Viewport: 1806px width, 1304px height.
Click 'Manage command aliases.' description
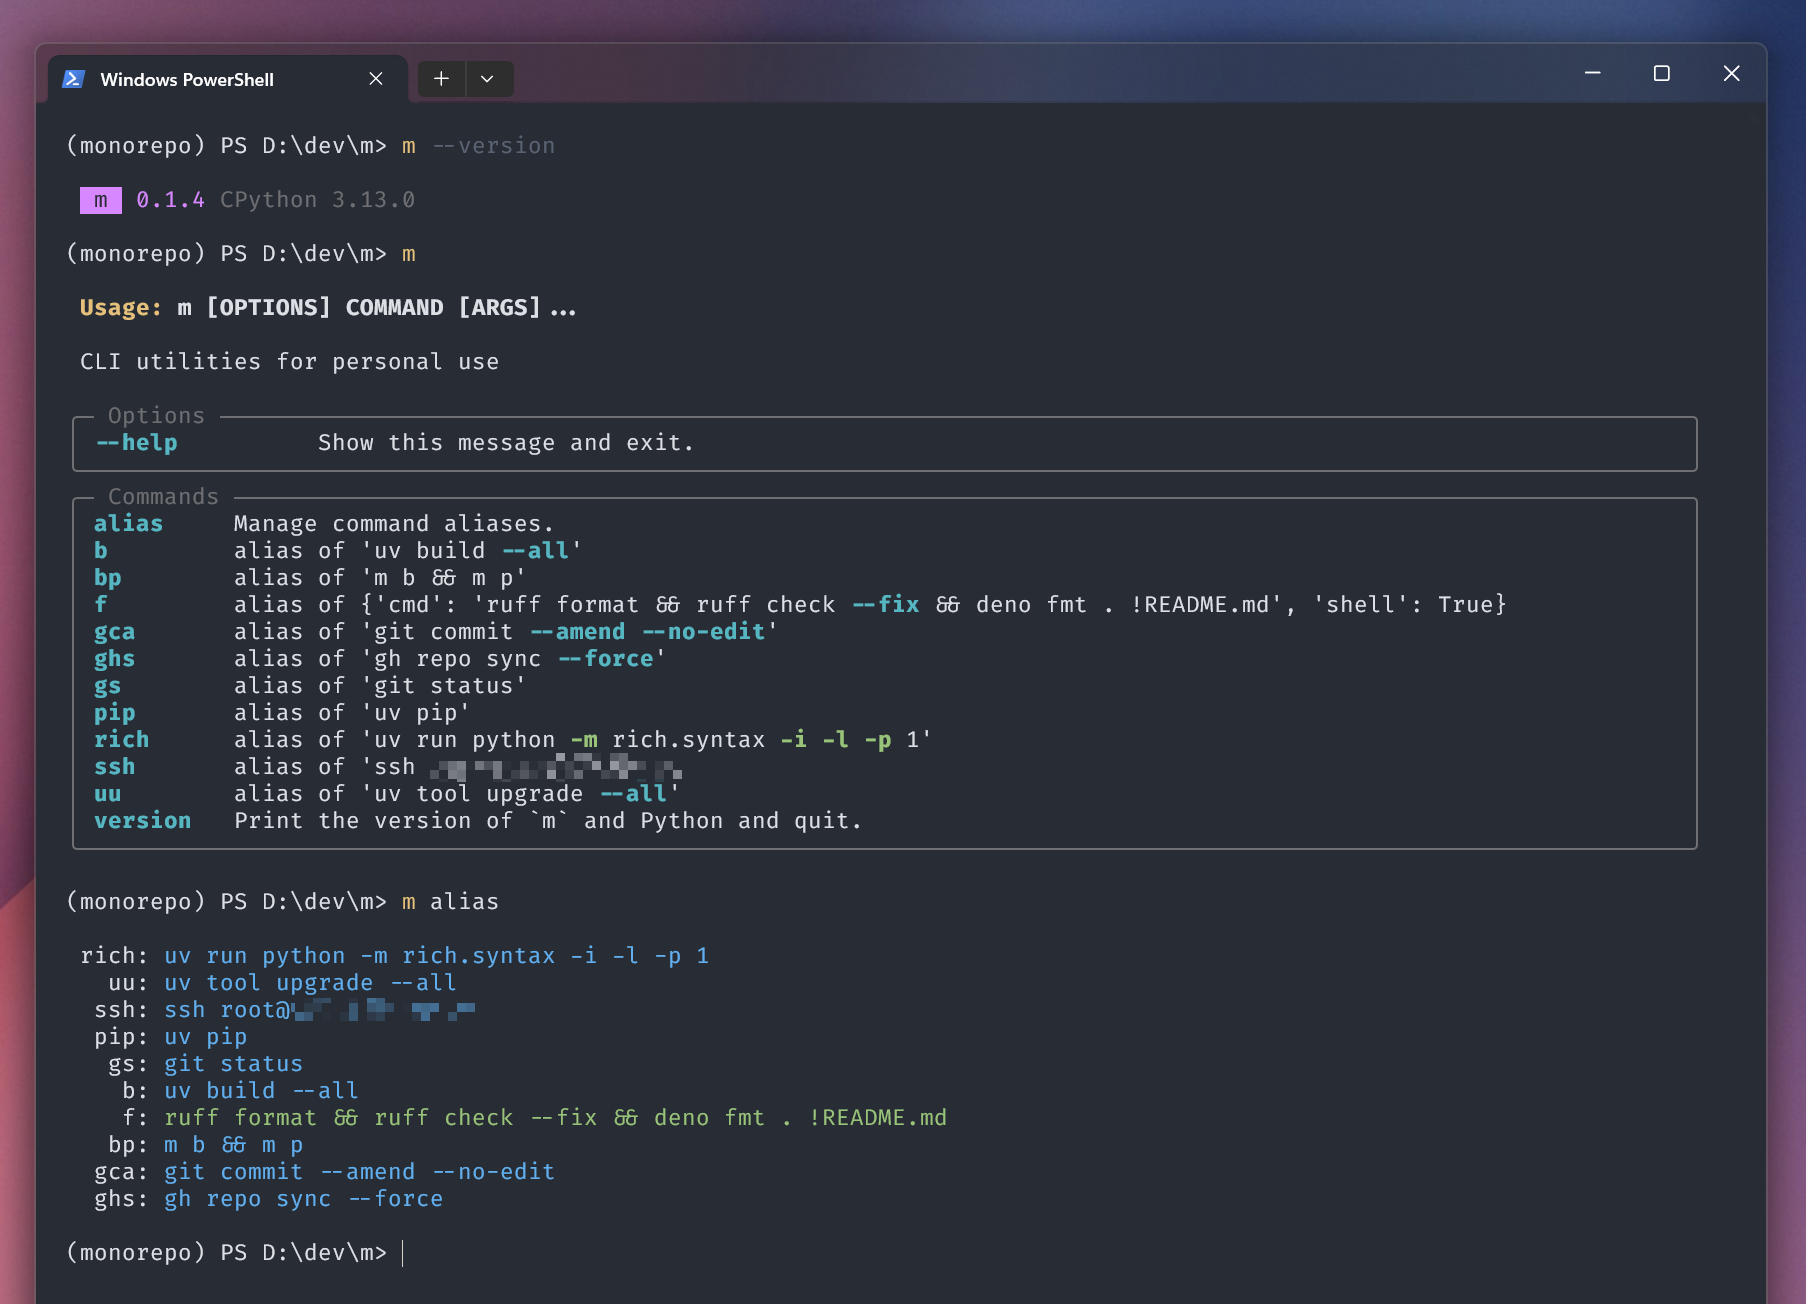(x=394, y=524)
